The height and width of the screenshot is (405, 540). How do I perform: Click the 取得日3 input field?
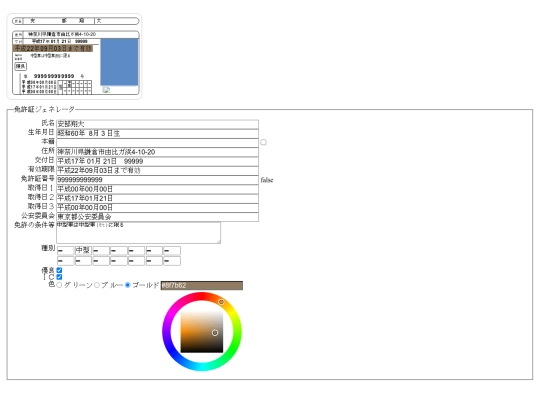[x=157, y=208]
